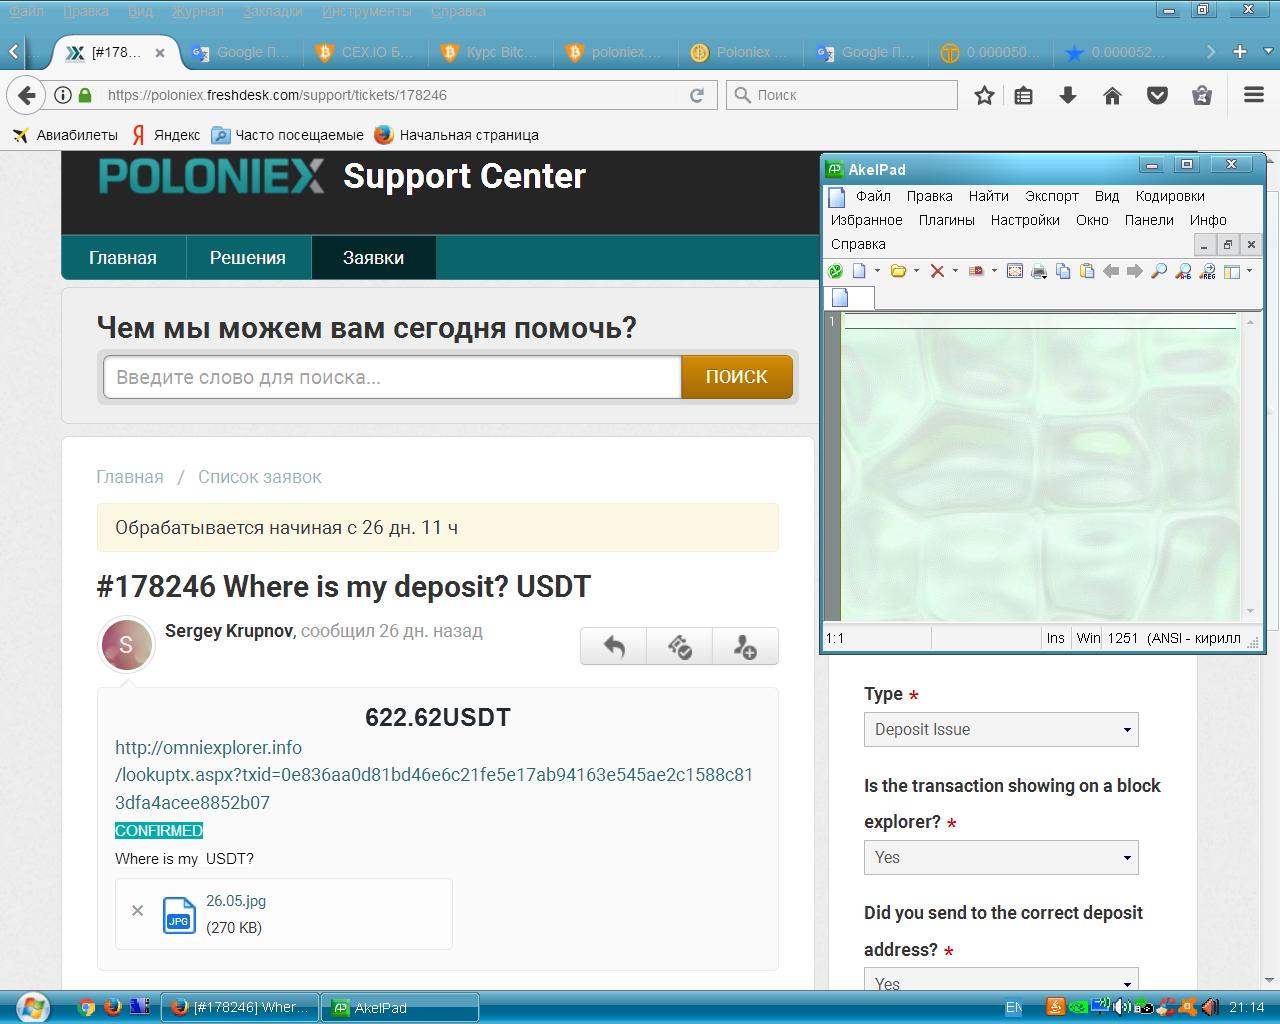The width and height of the screenshot is (1280, 1024).
Task: Switch to the Решения tab on support site
Action: (248, 258)
